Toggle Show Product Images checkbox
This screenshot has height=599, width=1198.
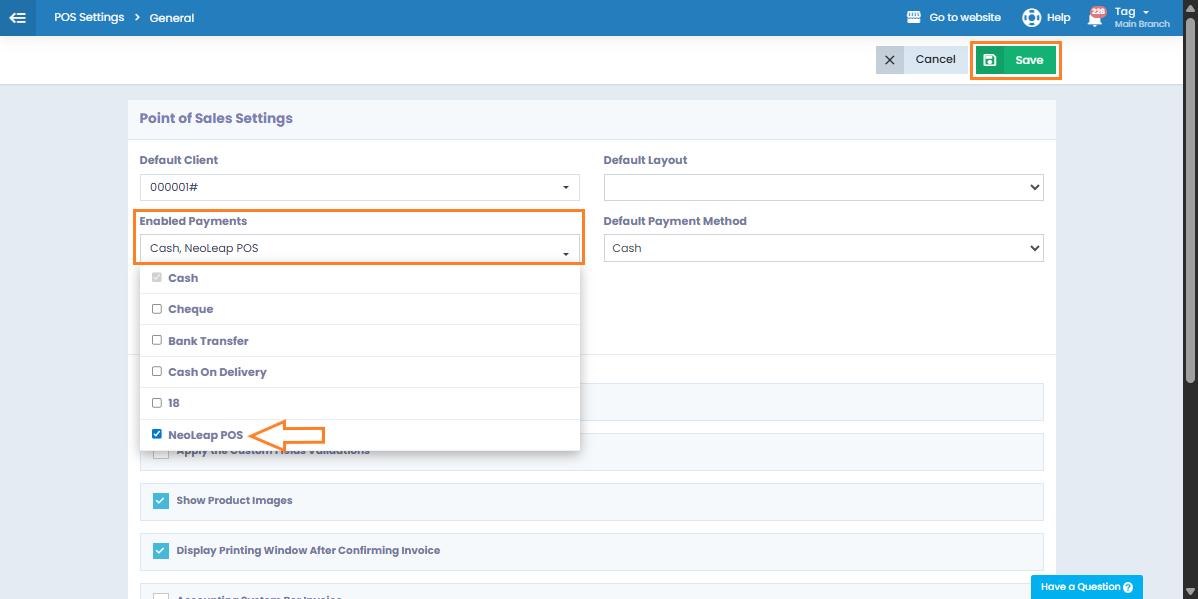click(x=161, y=500)
